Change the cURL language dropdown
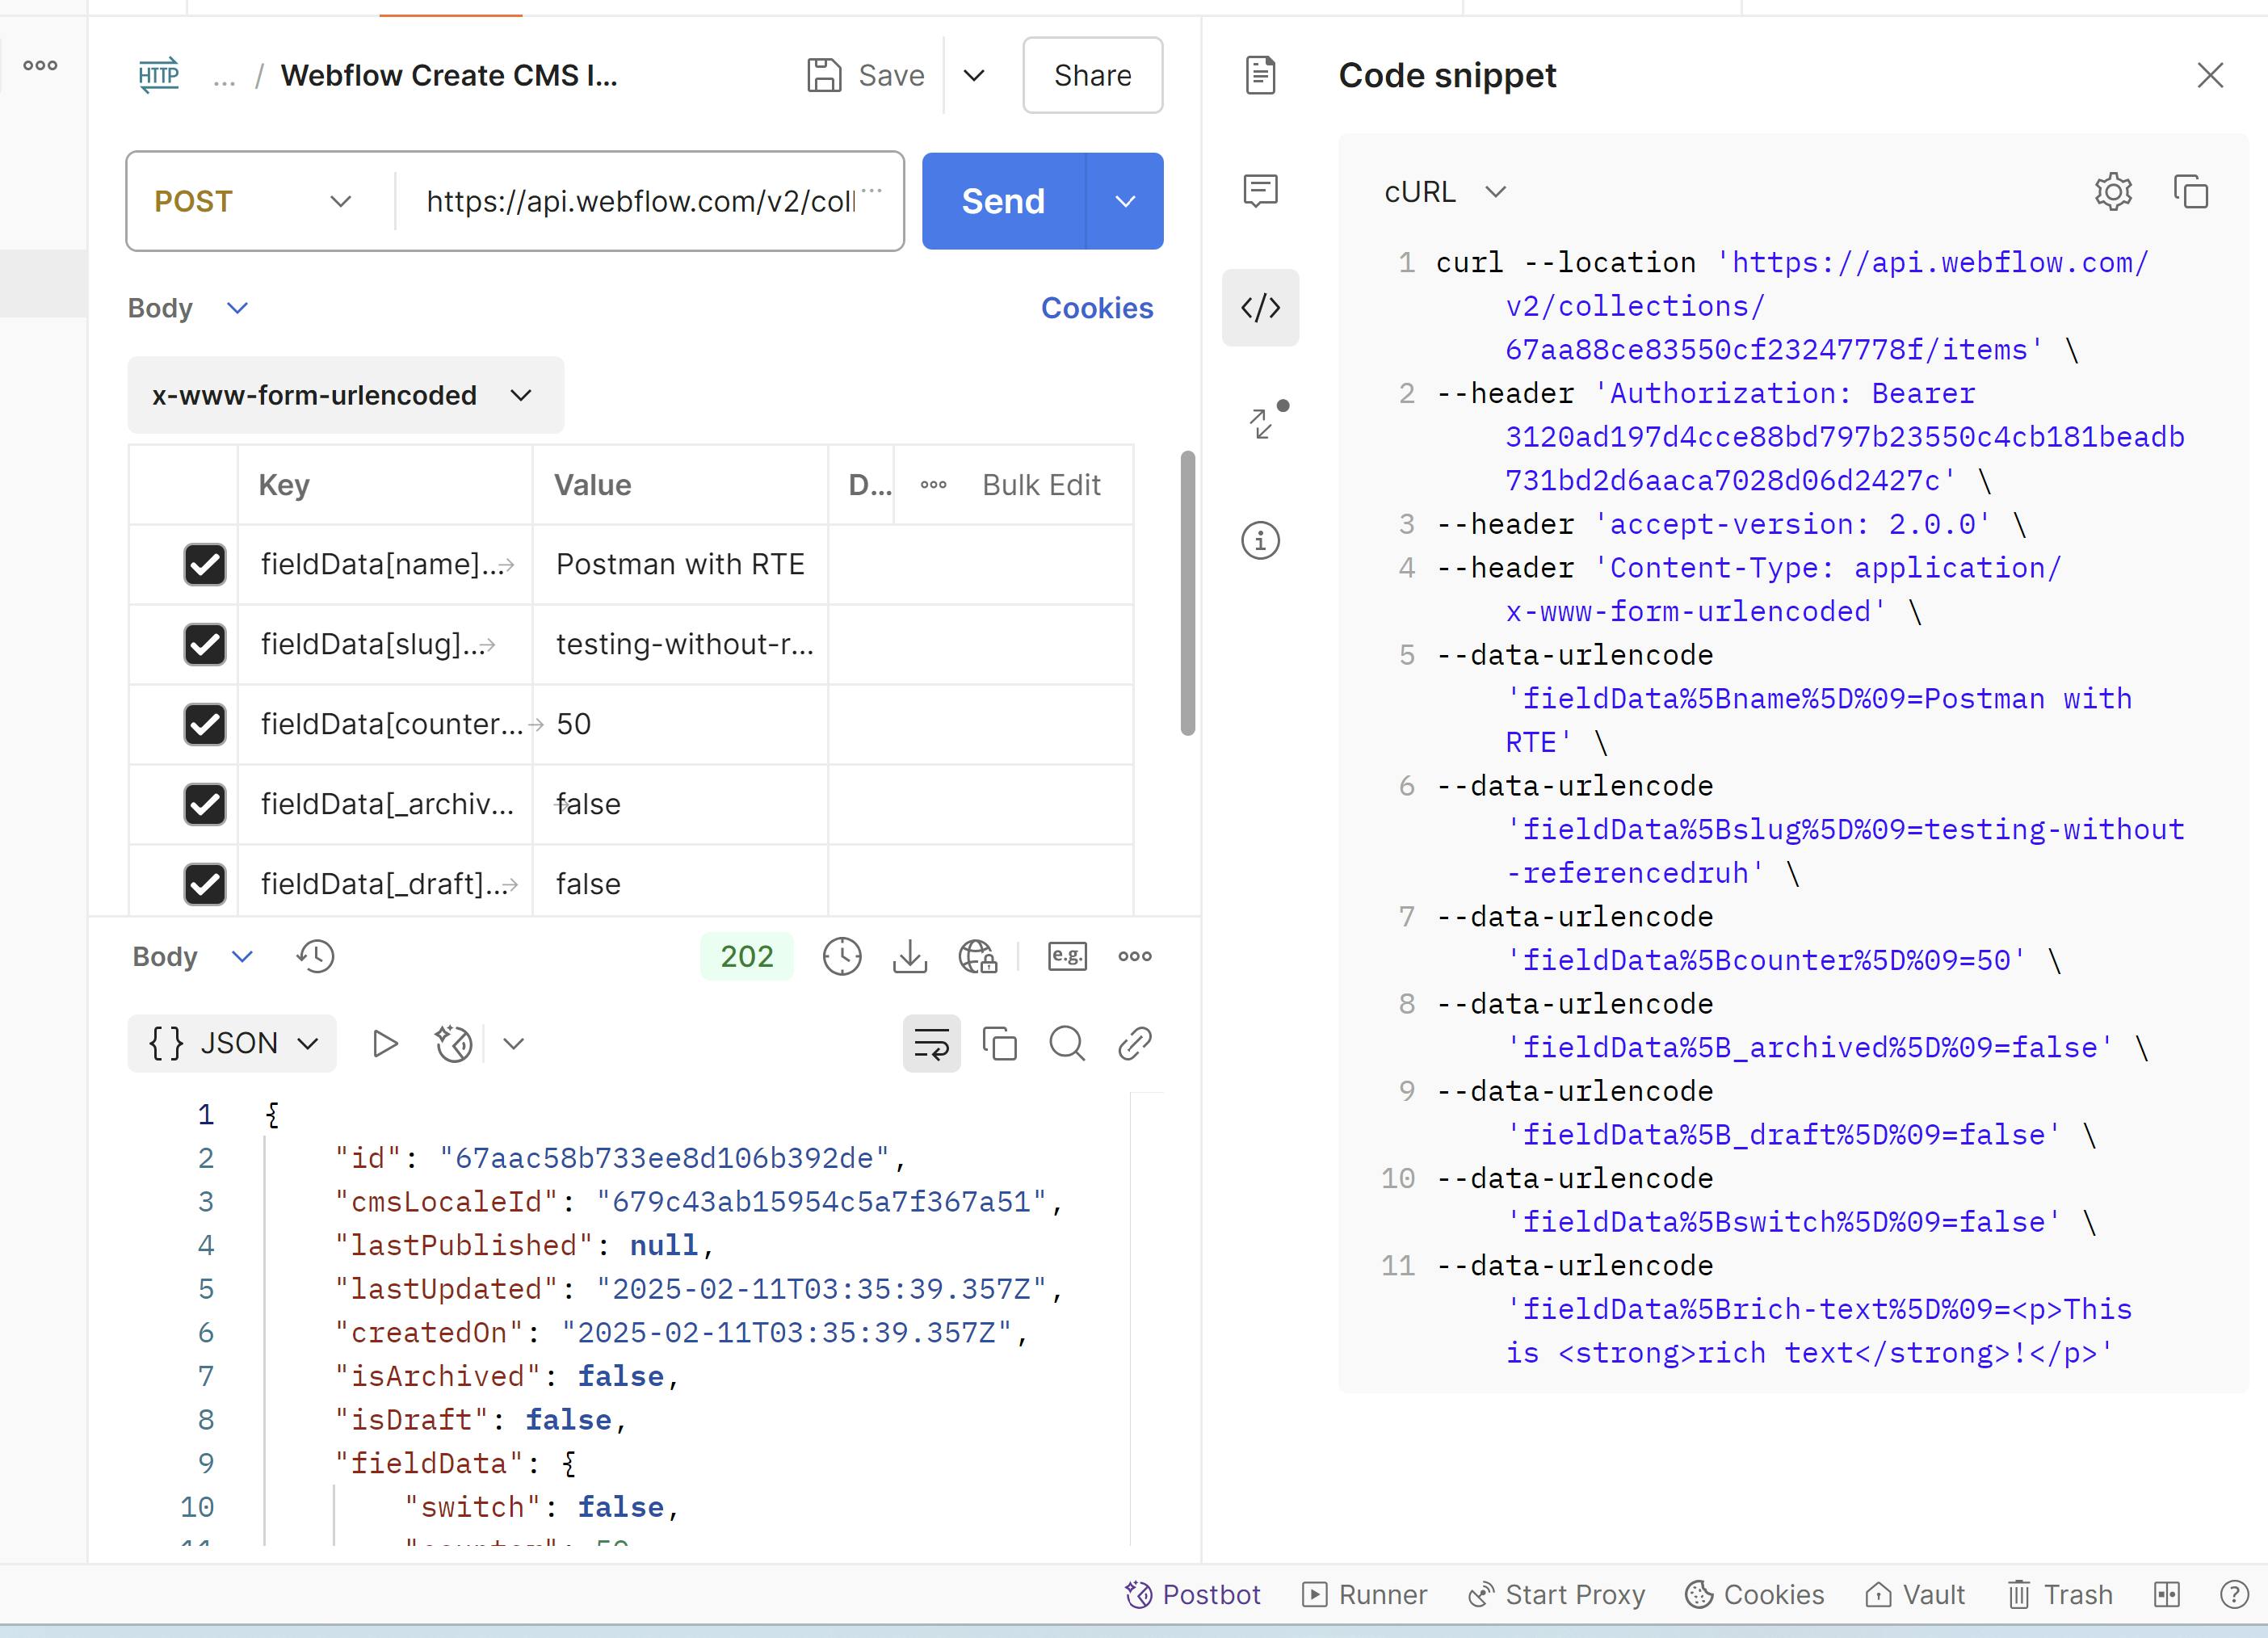The height and width of the screenshot is (1638, 2268). (x=1443, y=191)
